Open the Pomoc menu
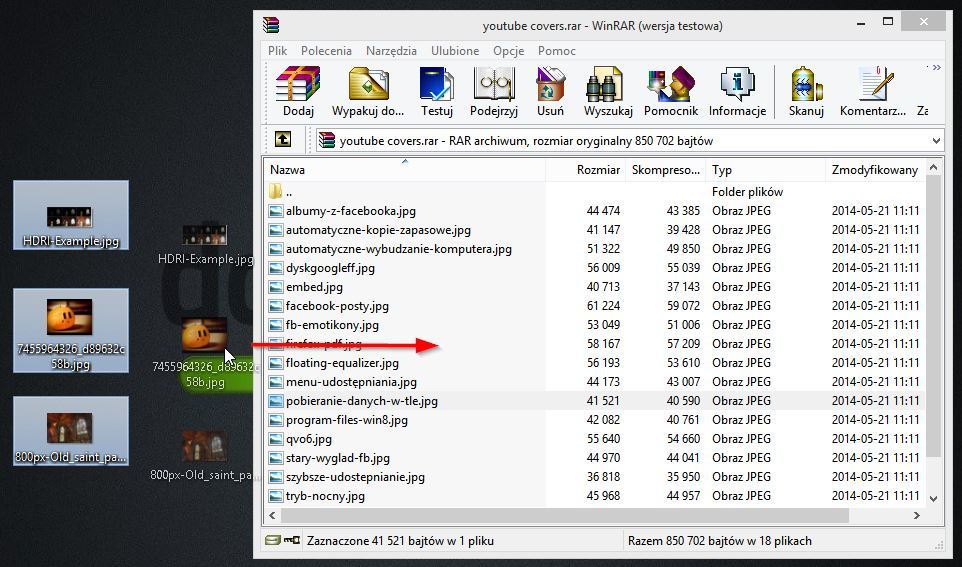The height and width of the screenshot is (567, 962). (556, 51)
